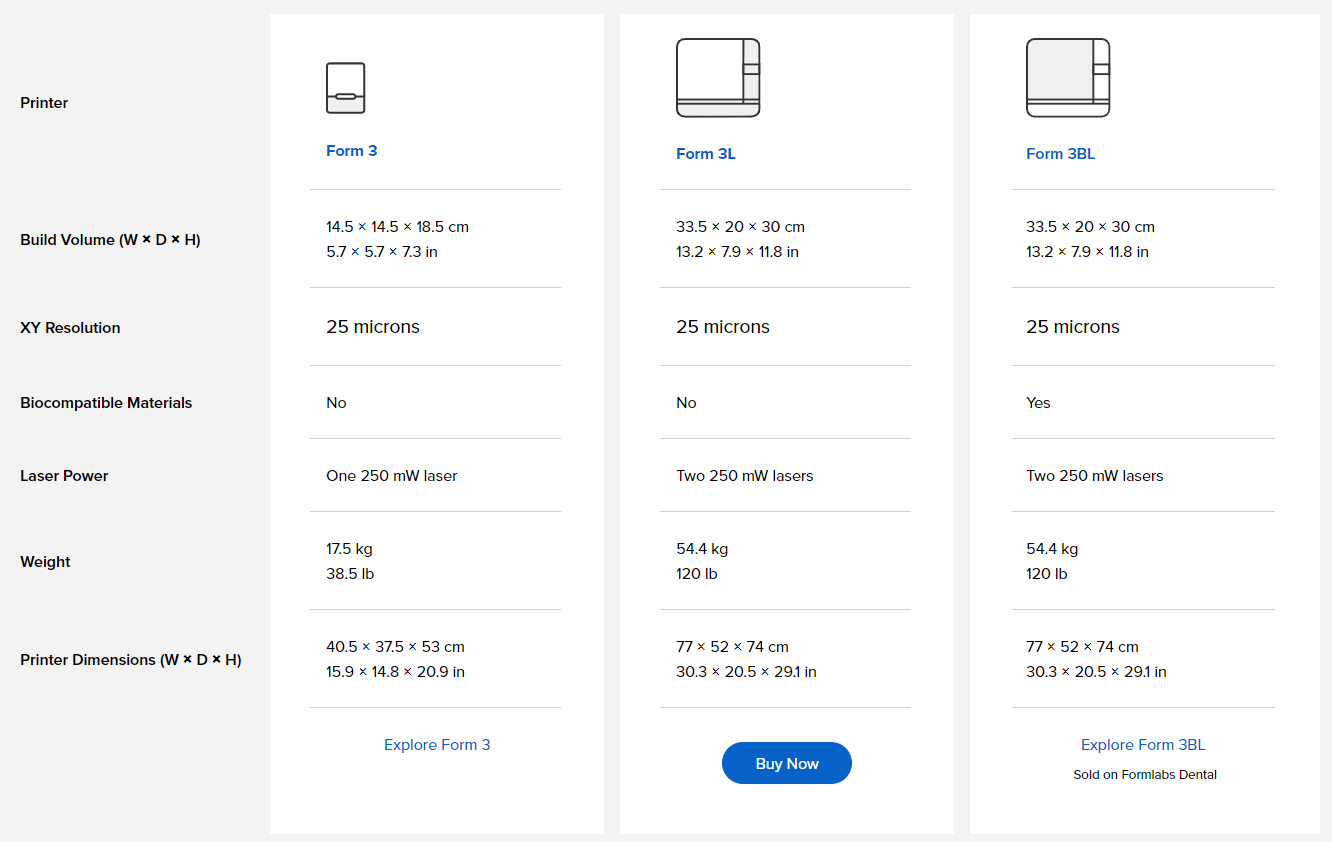Image resolution: width=1332 pixels, height=842 pixels.
Task: Click the Yes value for biocompatible materials
Action: tap(1038, 403)
